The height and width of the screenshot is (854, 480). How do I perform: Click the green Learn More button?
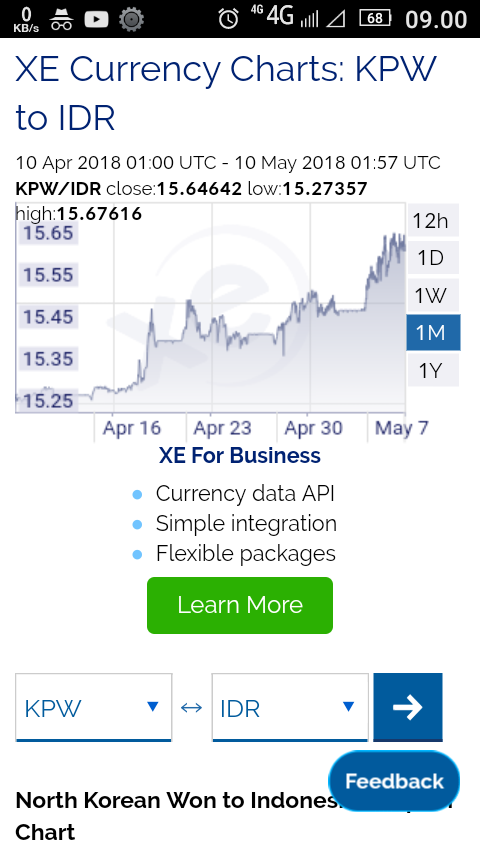(240, 605)
